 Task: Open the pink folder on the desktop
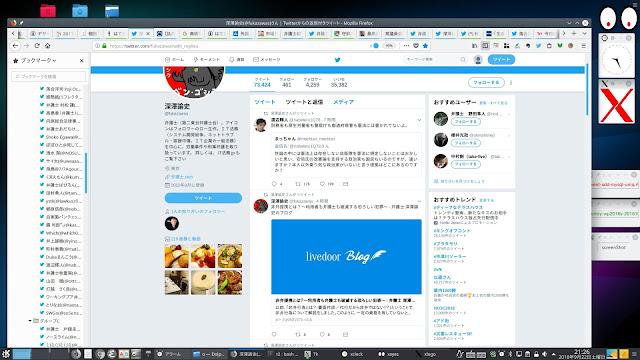click(48, 10)
